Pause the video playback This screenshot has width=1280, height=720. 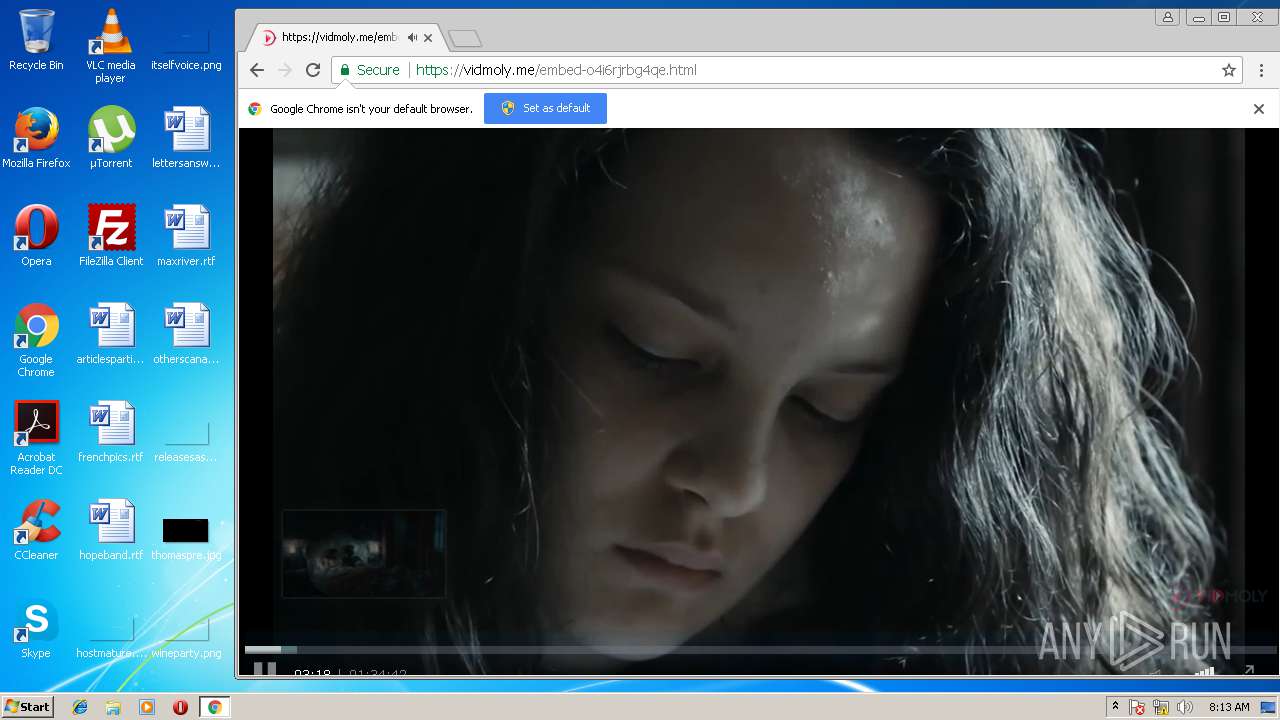(x=264, y=670)
